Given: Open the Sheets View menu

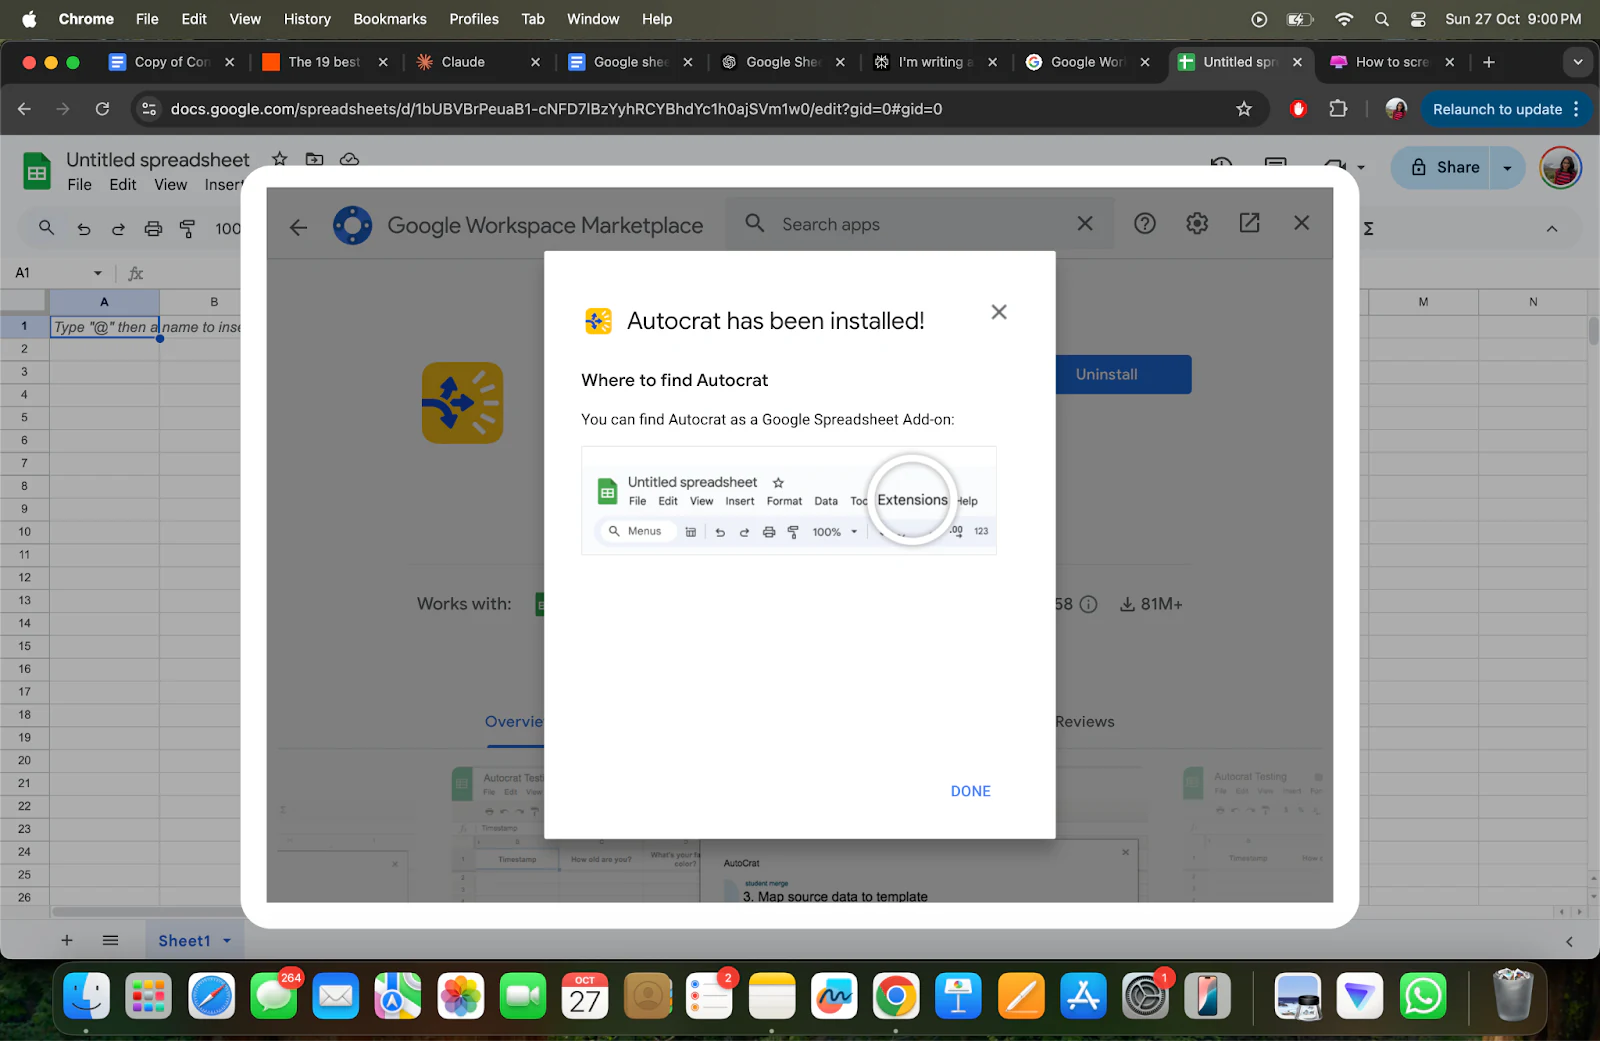Looking at the screenshot, I should (170, 185).
